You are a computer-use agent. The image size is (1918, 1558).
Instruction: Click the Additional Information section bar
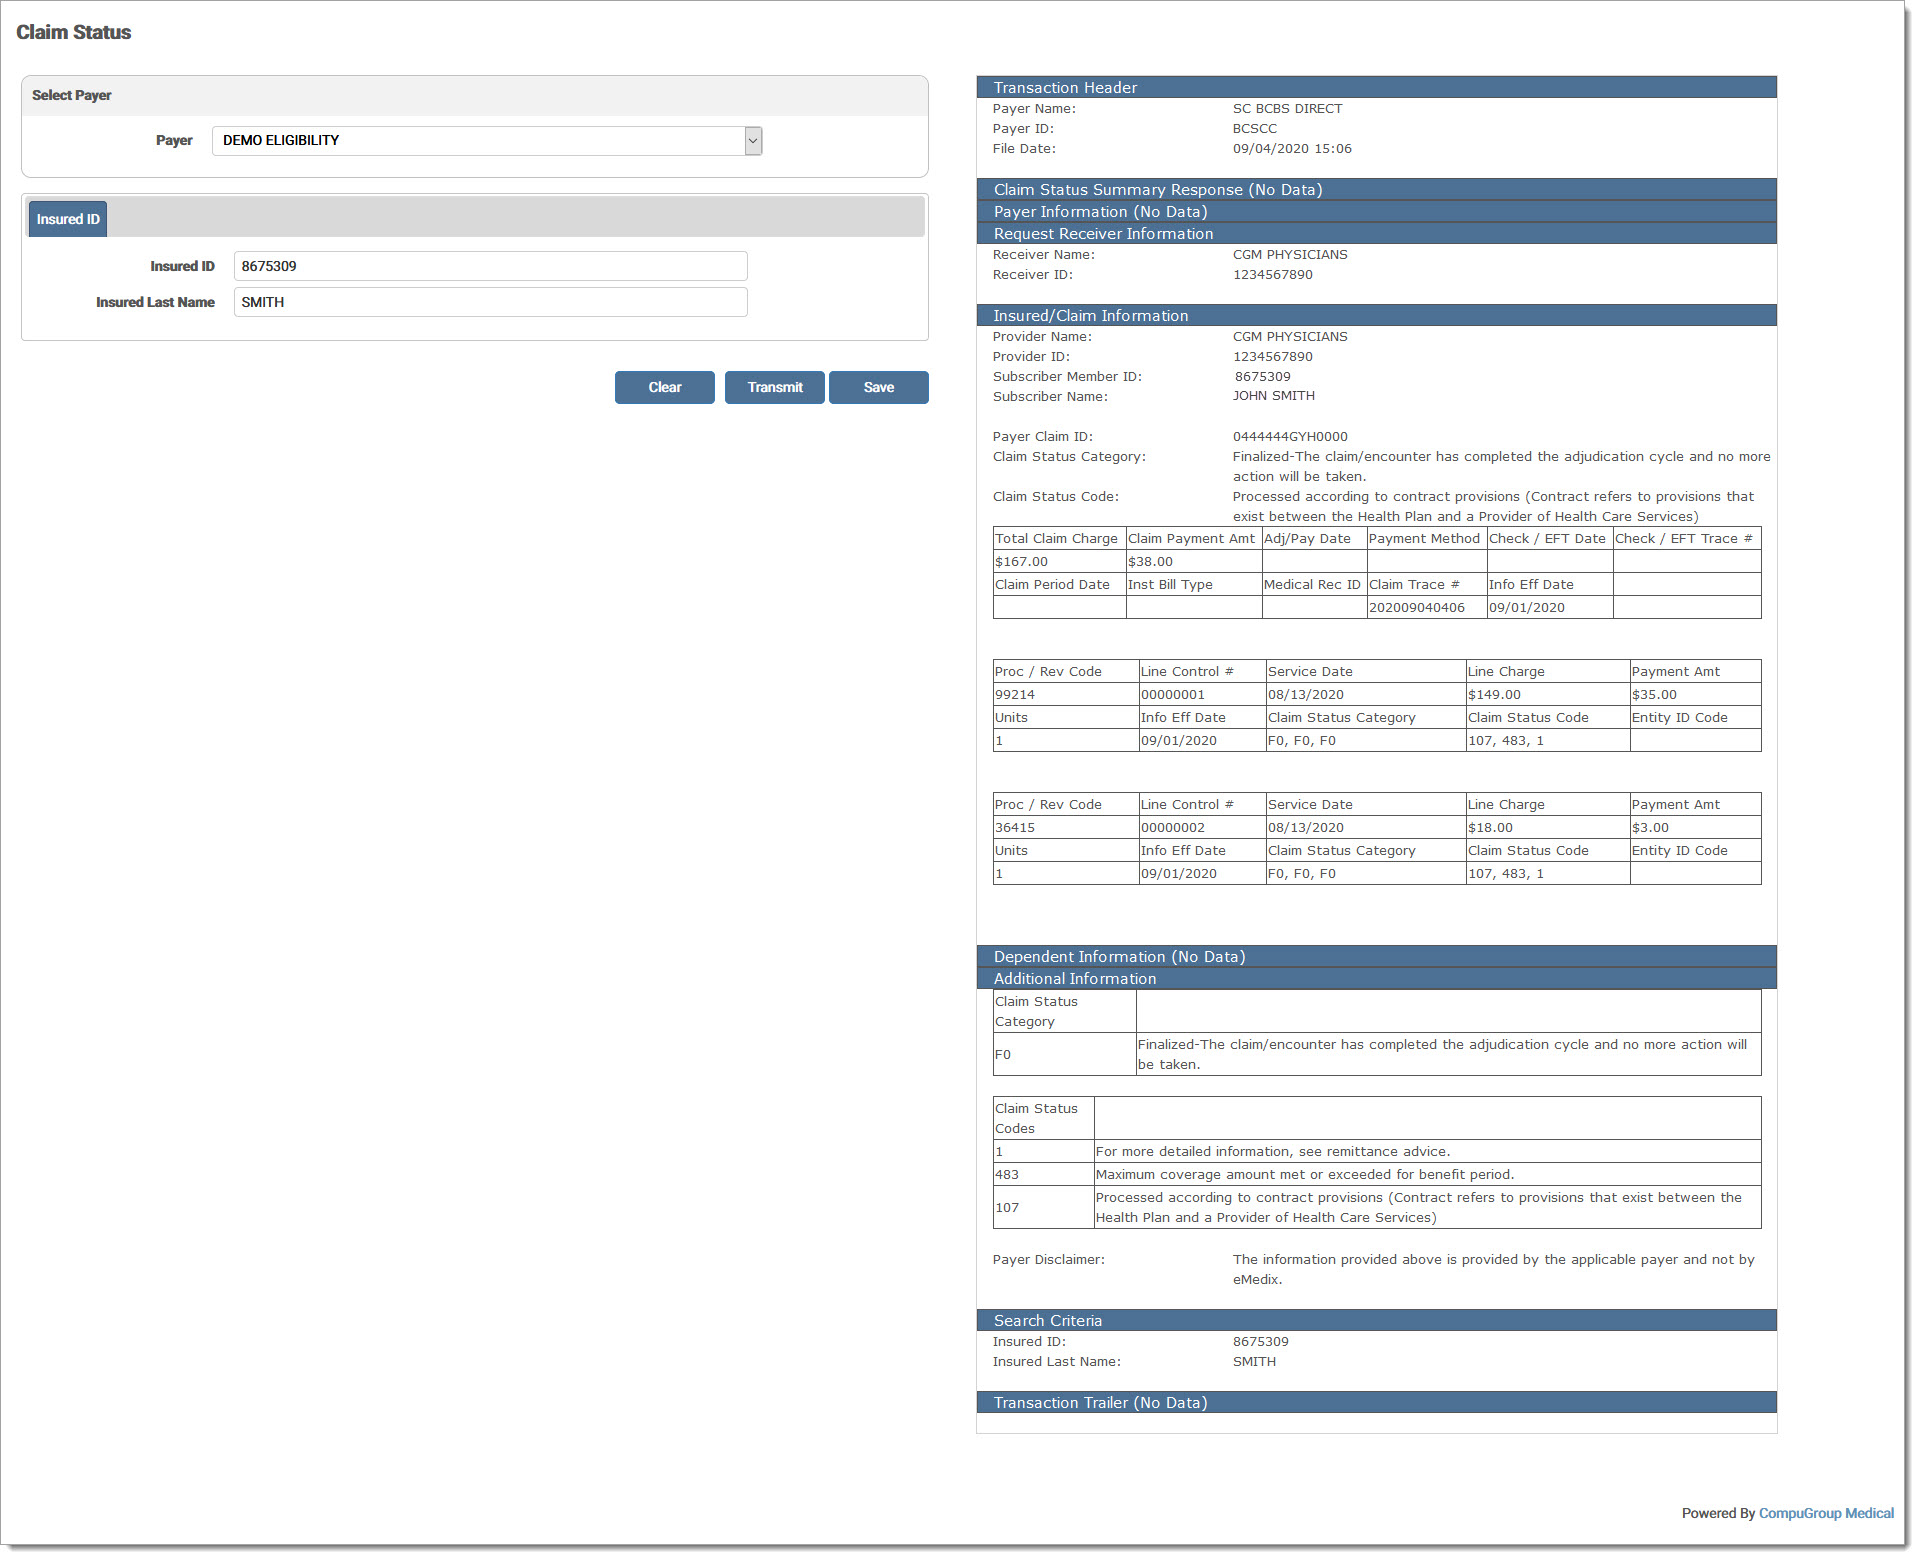1376,978
